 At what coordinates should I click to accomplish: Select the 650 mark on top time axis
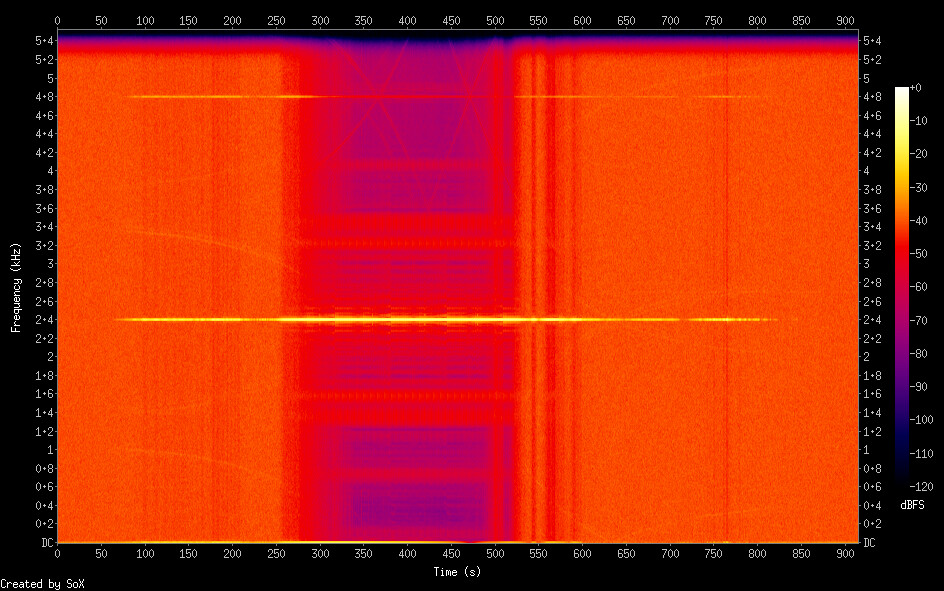626,20
